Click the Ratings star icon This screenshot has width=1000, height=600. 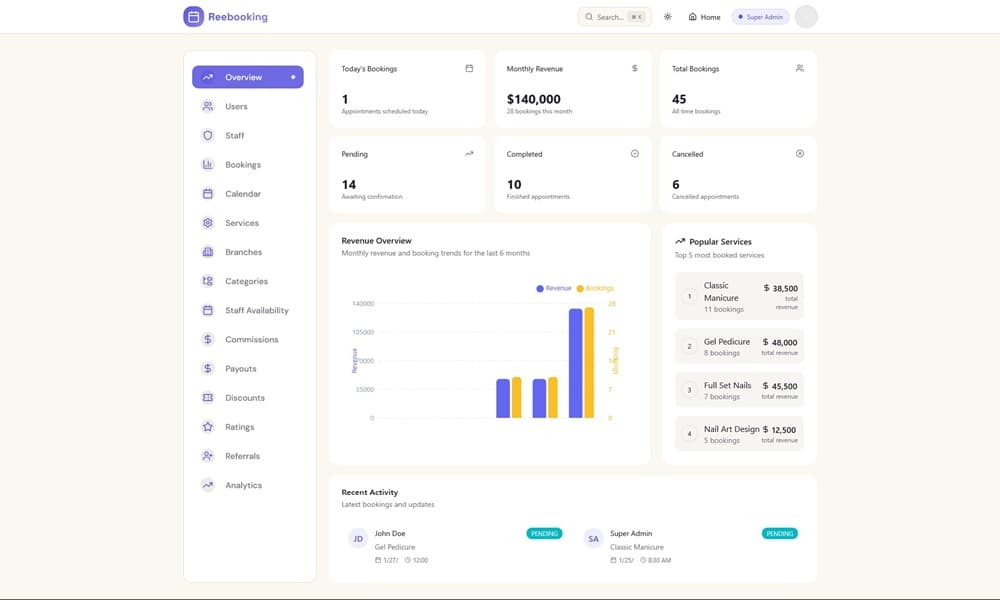(208, 427)
